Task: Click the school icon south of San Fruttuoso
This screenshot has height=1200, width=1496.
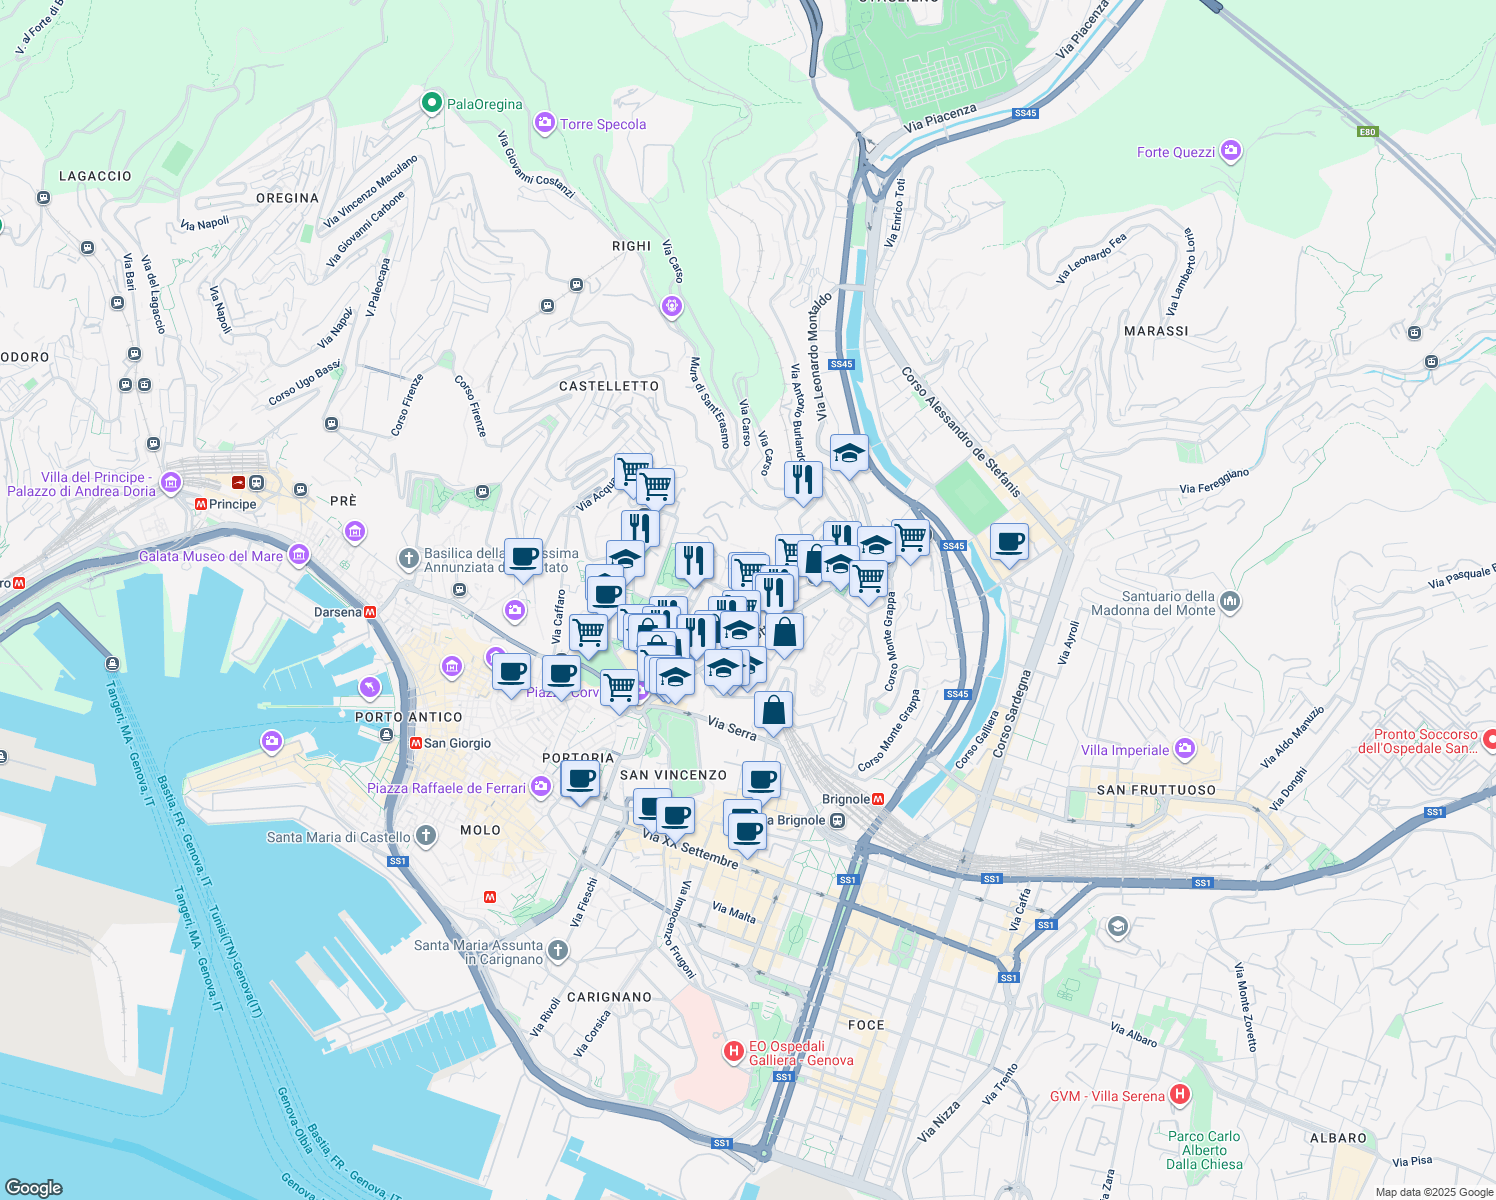Action: (x=1117, y=927)
